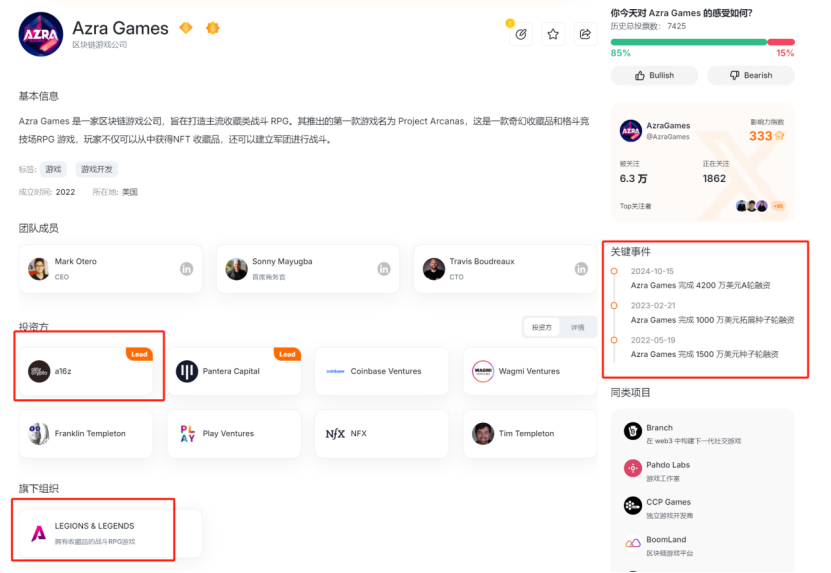Image resolution: width=831 pixels, height=573 pixels.
Task: Click the Top followers avatar group
Action: coord(752,206)
